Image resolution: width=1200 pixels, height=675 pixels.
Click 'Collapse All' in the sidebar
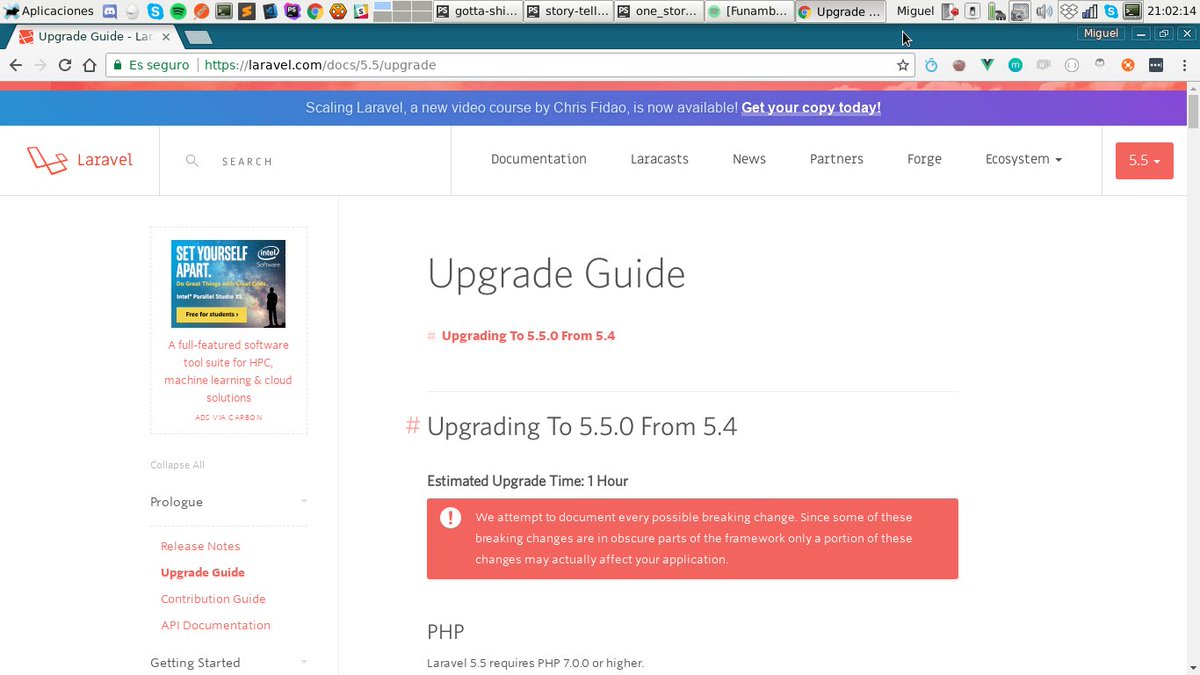[x=177, y=465]
